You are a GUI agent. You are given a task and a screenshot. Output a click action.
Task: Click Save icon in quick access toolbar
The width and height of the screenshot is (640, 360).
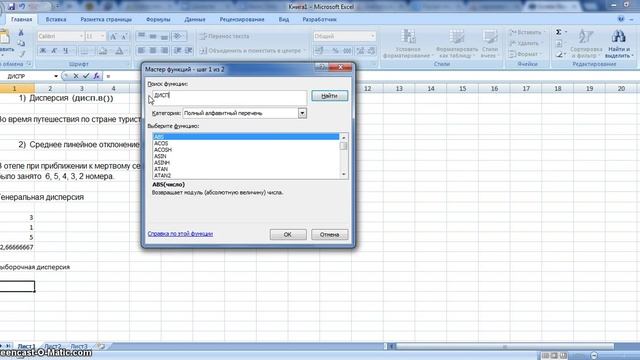pyautogui.click(x=11, y=7)
